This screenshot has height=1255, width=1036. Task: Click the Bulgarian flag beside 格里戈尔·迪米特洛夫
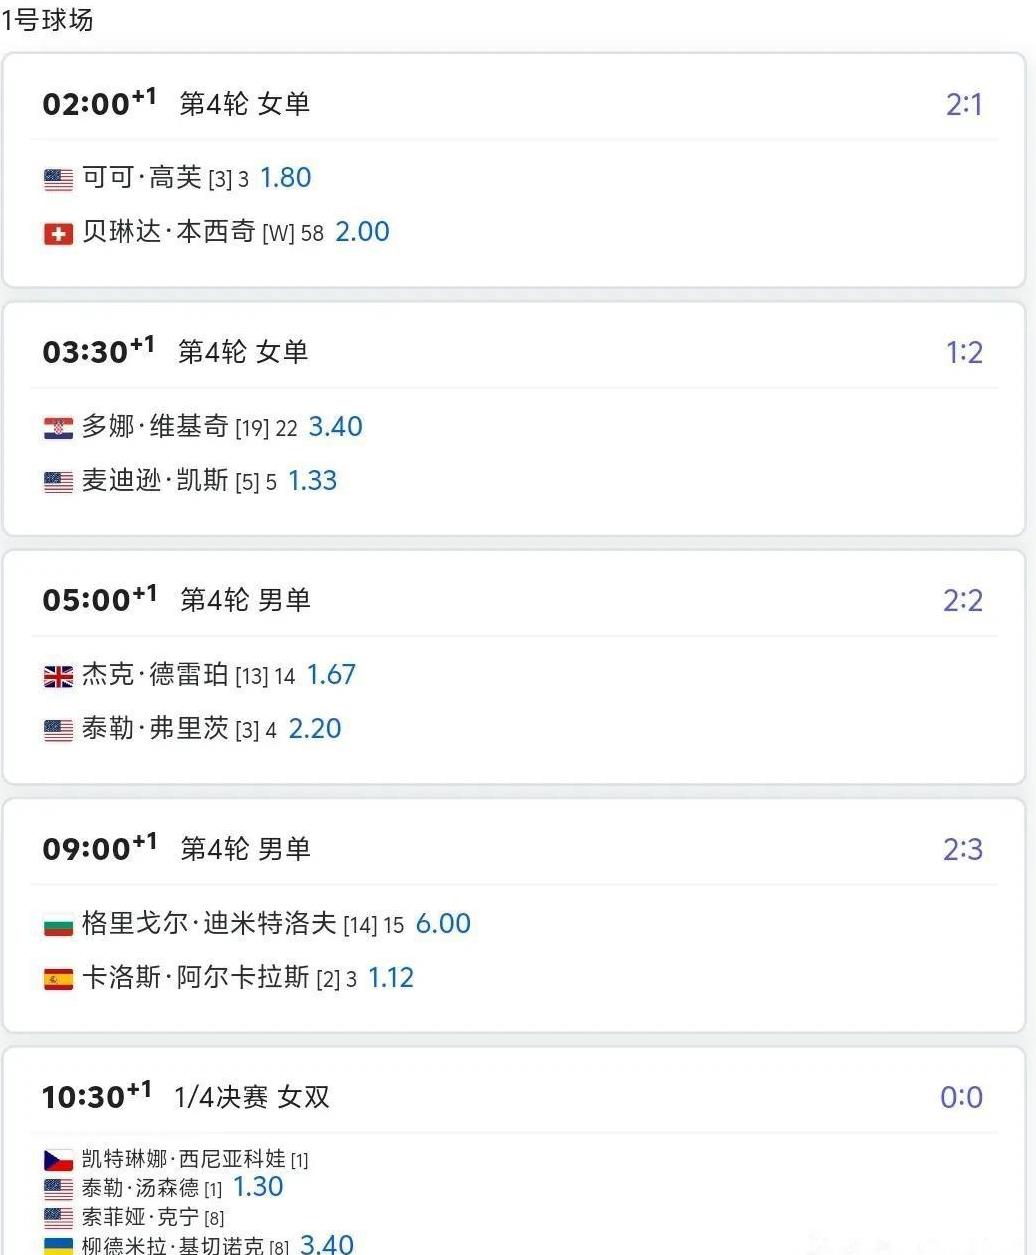[58, 926]
